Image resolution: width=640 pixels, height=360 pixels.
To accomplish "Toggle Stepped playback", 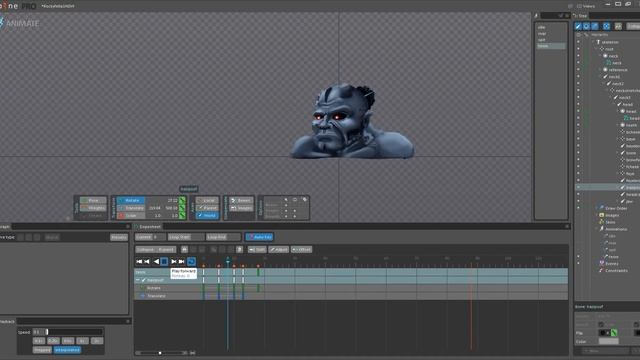I will pyautogui.click(x=42, y=350).
